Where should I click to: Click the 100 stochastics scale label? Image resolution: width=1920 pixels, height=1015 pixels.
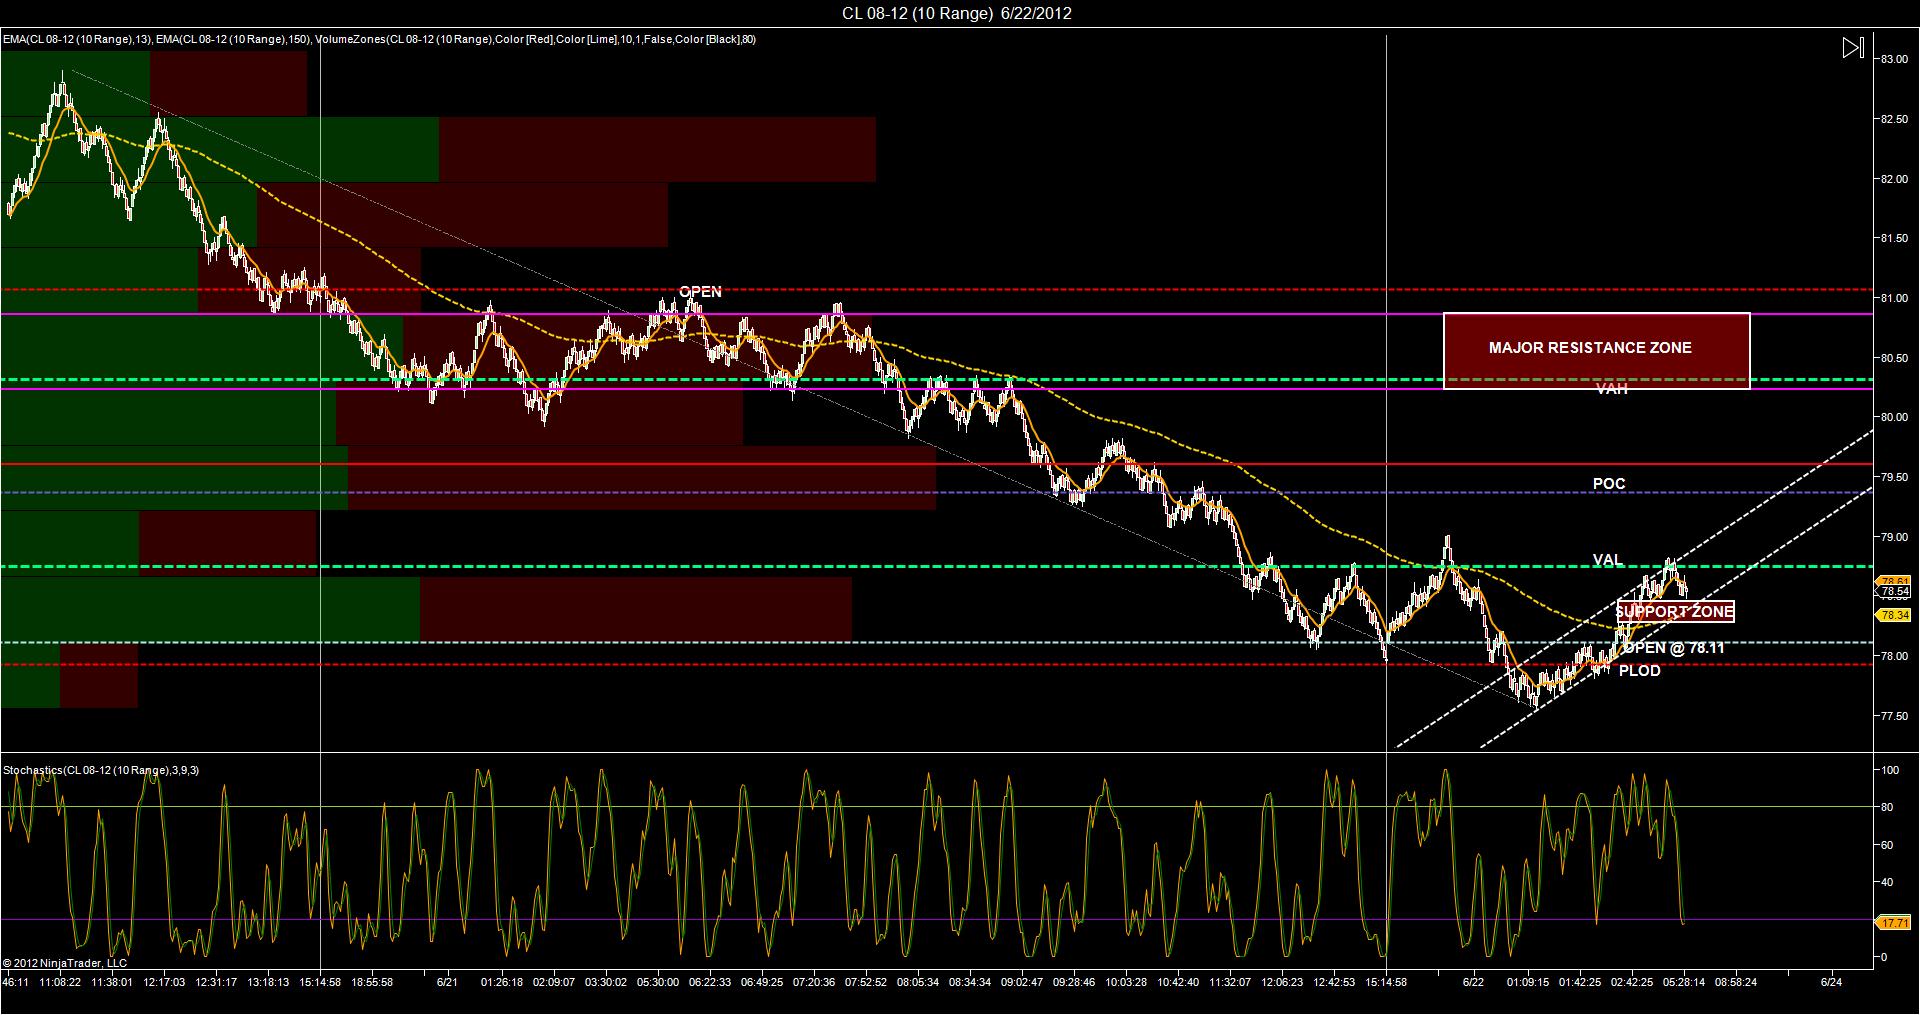(1890, 771)
